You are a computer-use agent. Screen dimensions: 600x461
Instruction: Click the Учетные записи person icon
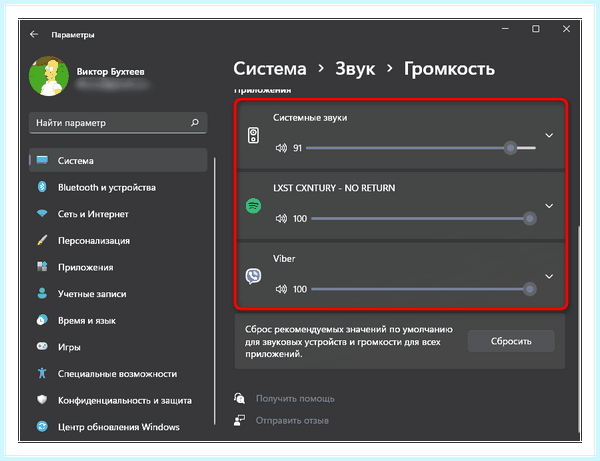pyautogui.click(x=42, y=293)
